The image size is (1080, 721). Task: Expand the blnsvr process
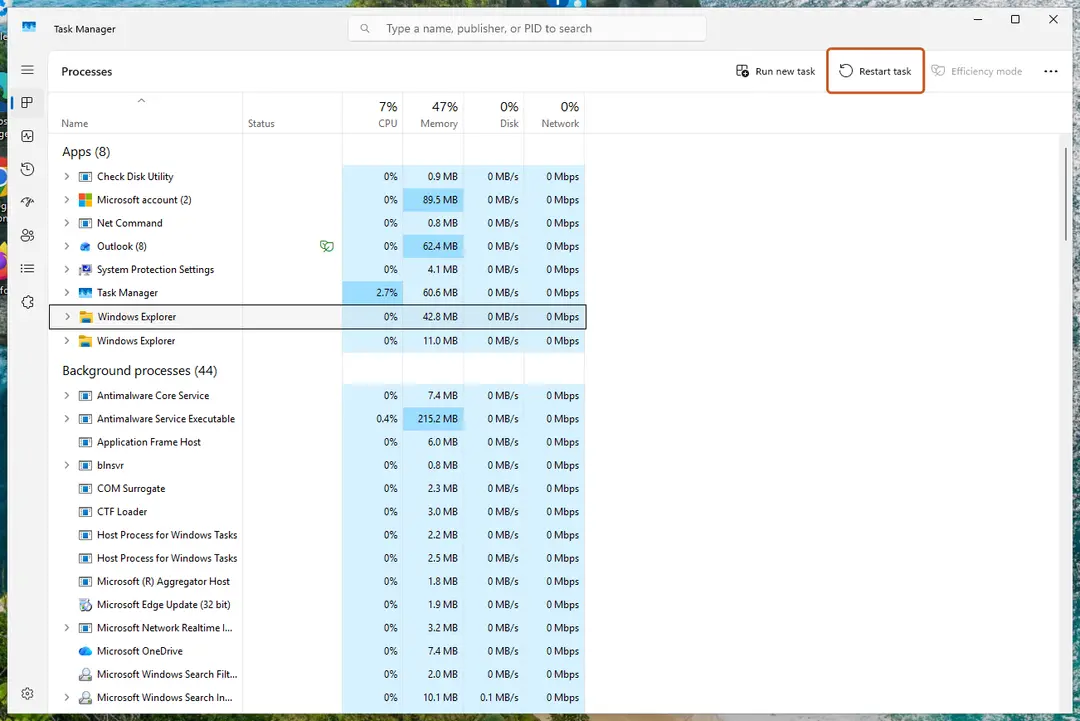(x=67, y=466)
